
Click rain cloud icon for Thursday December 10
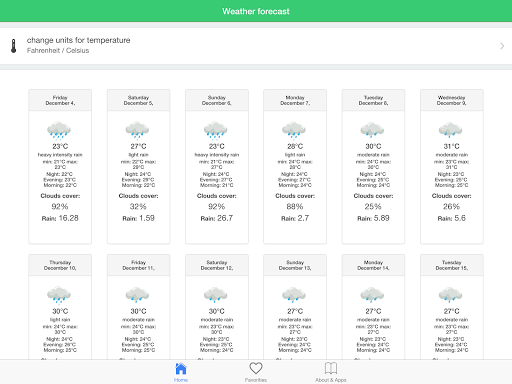[59, 295]
